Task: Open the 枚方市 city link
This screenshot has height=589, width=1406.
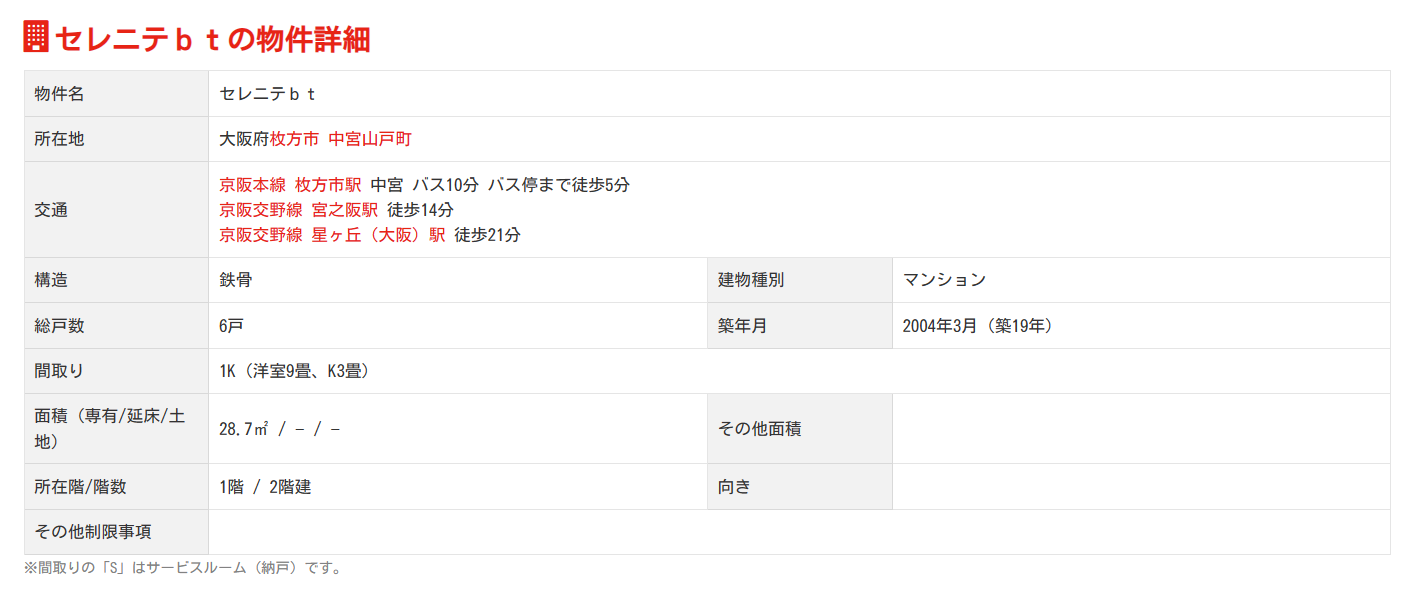Action: pyautogui.click(x=294, y=139)
